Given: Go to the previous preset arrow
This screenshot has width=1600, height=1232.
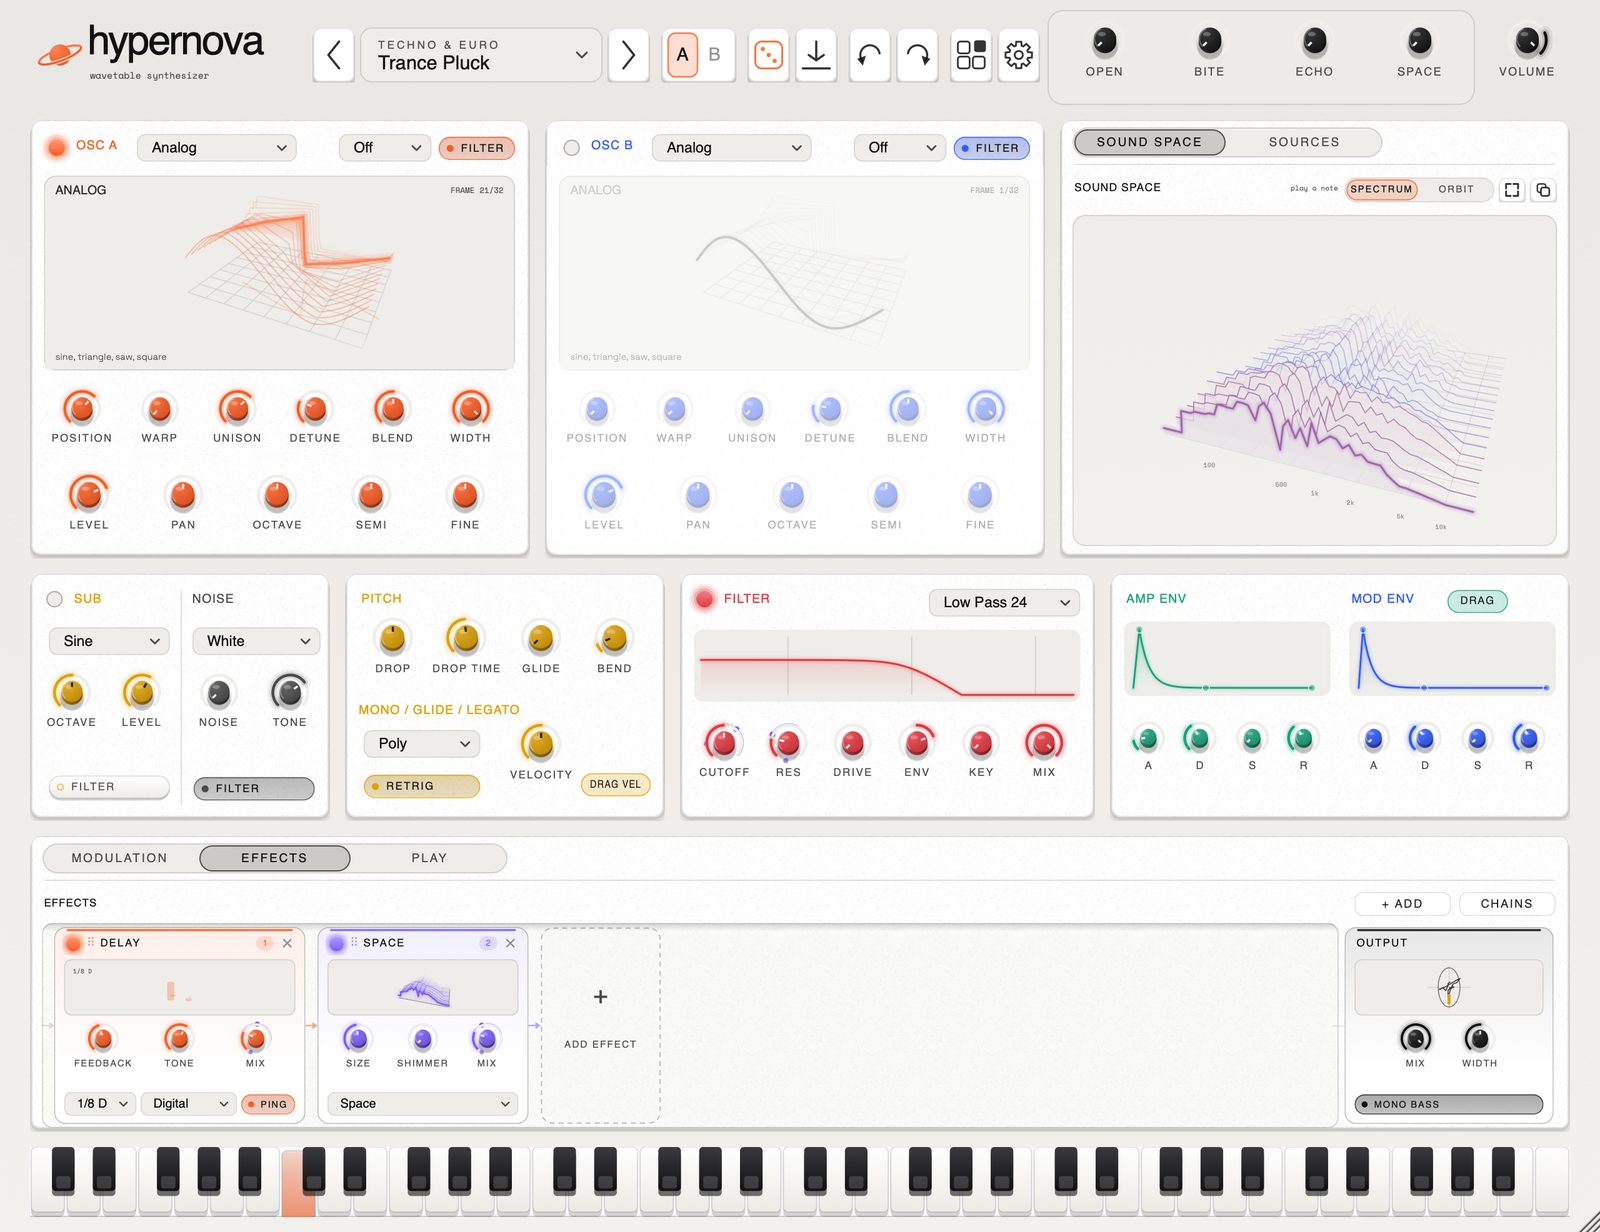Looking at the screenshot, I should point(334,55).
